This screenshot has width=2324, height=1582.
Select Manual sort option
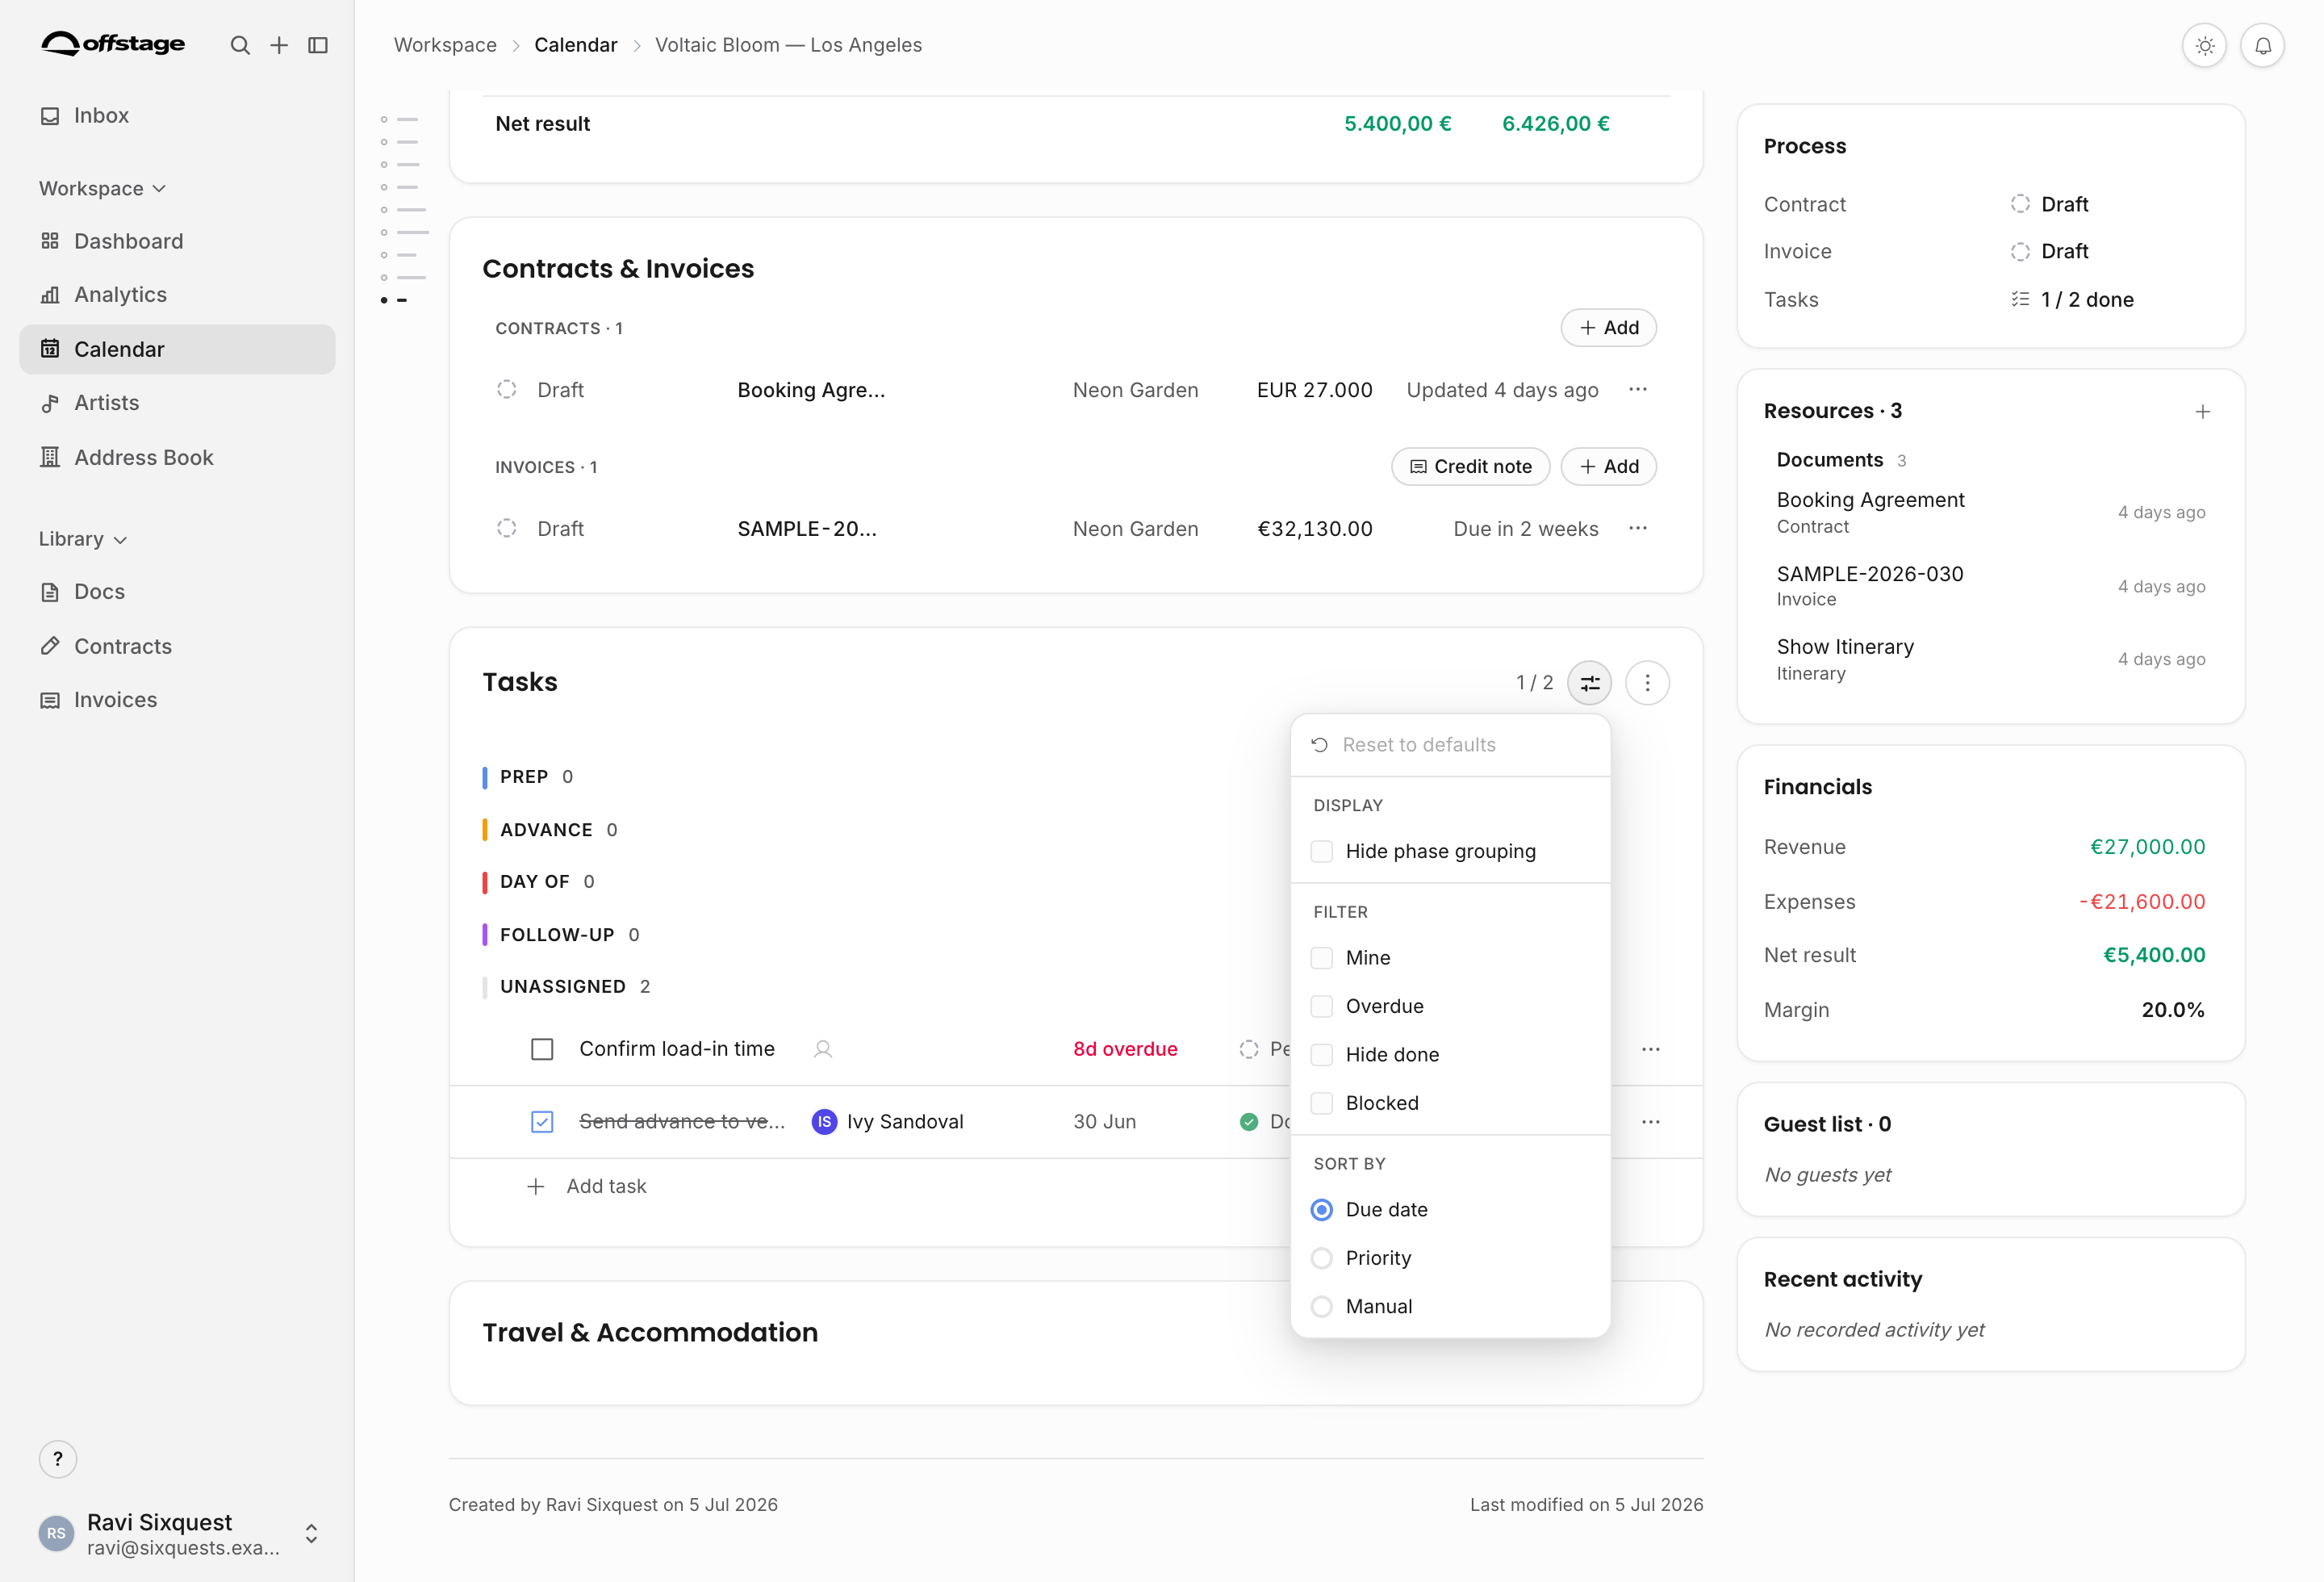(x=1321, y=1306)
